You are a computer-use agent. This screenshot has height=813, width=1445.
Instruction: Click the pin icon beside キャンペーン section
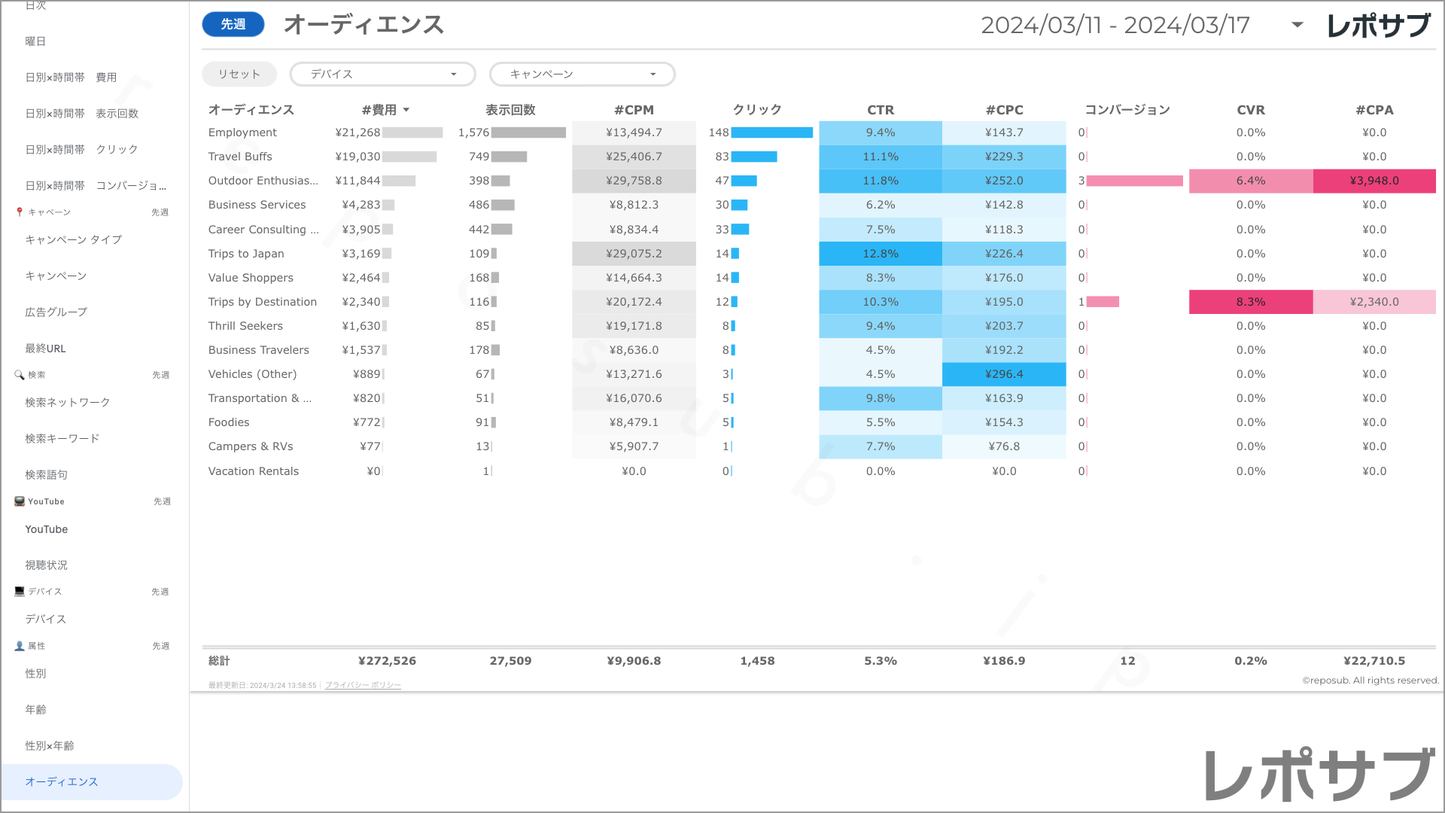pos(19,212)
